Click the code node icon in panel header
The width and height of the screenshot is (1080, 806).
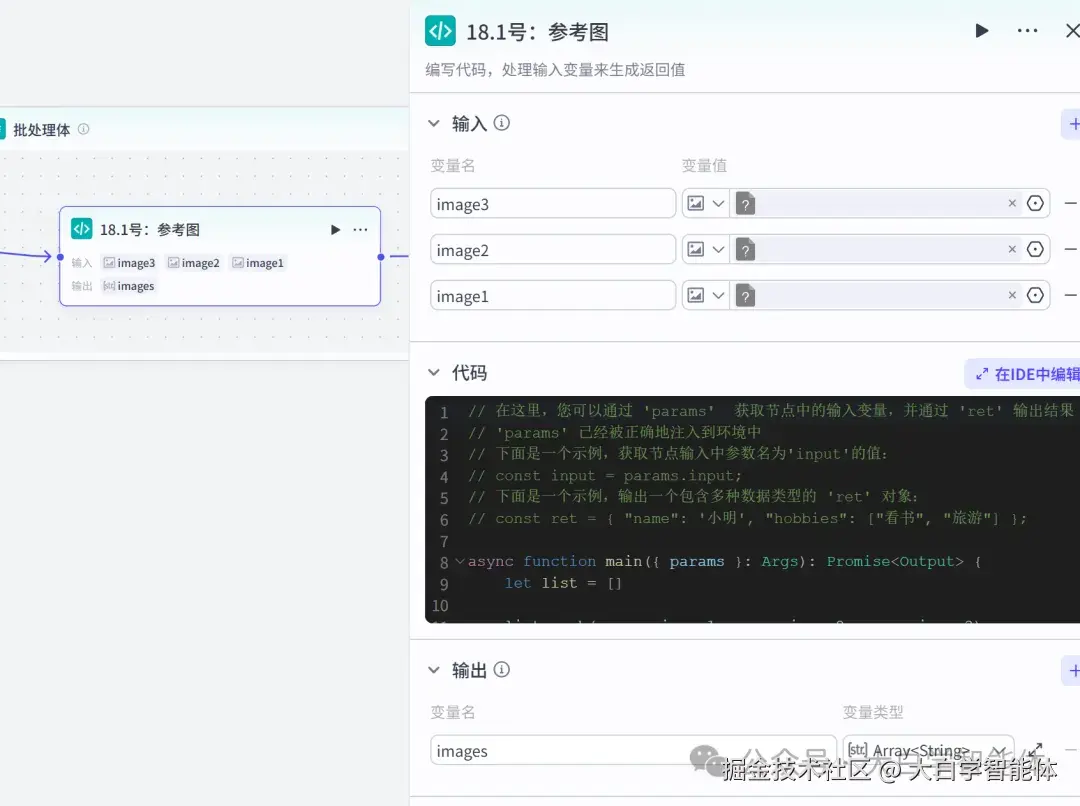coord(440,31)
